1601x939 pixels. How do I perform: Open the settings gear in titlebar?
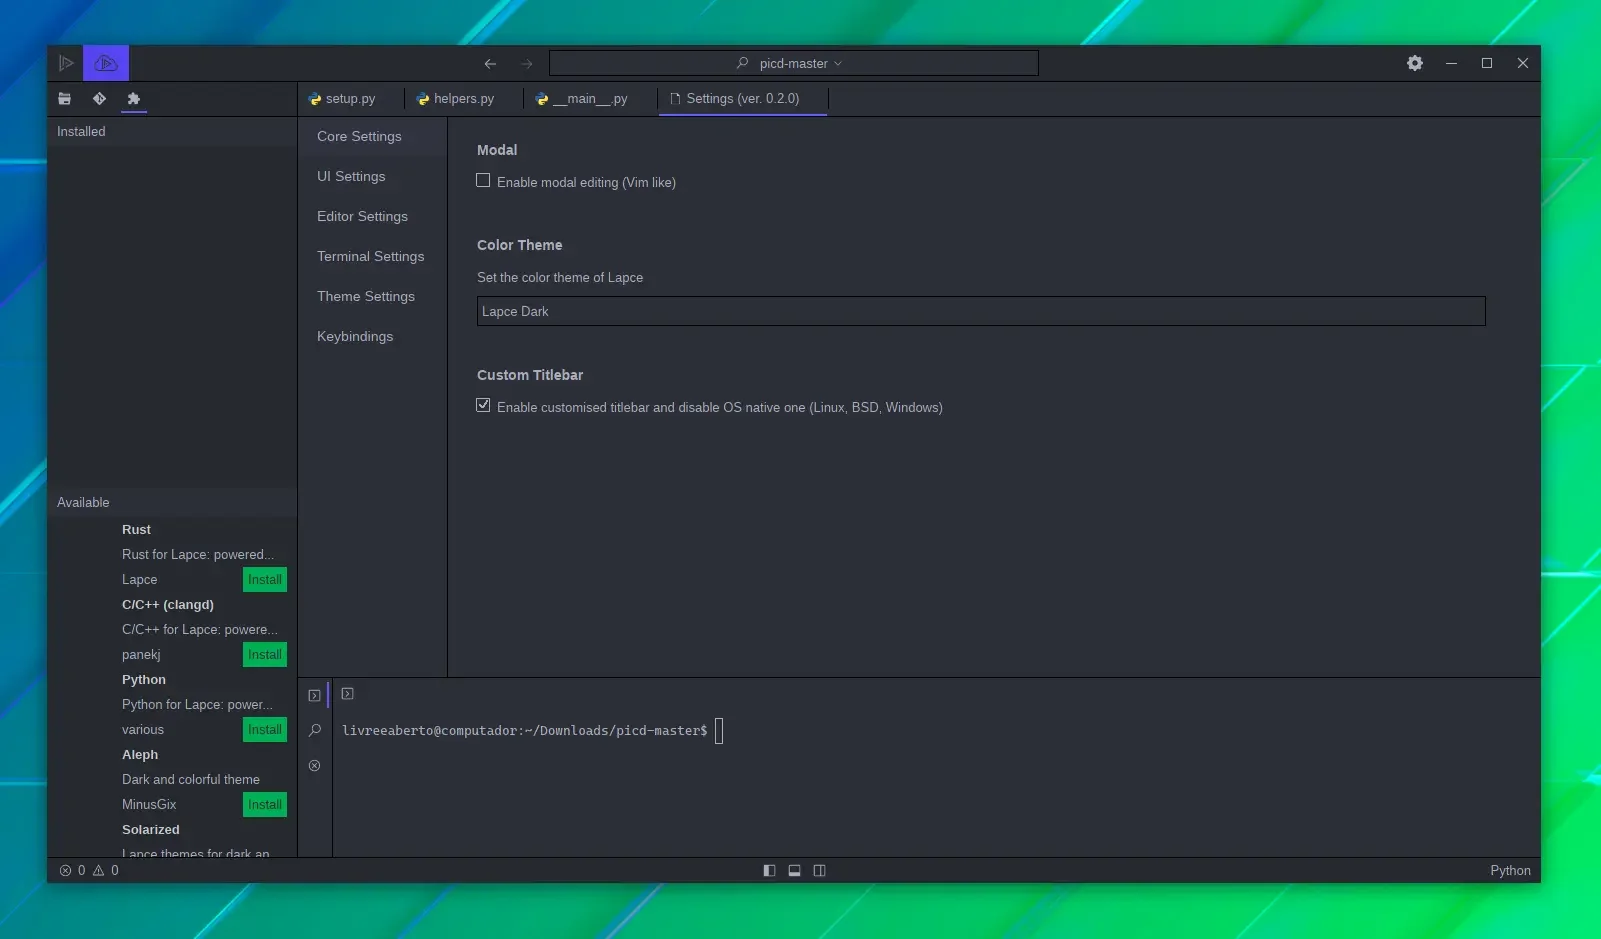click(x=1415, y=63)
